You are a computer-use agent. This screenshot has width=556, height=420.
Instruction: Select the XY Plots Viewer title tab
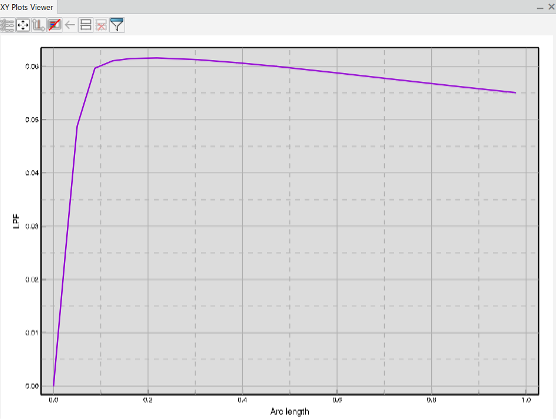[x=28, y=7]
